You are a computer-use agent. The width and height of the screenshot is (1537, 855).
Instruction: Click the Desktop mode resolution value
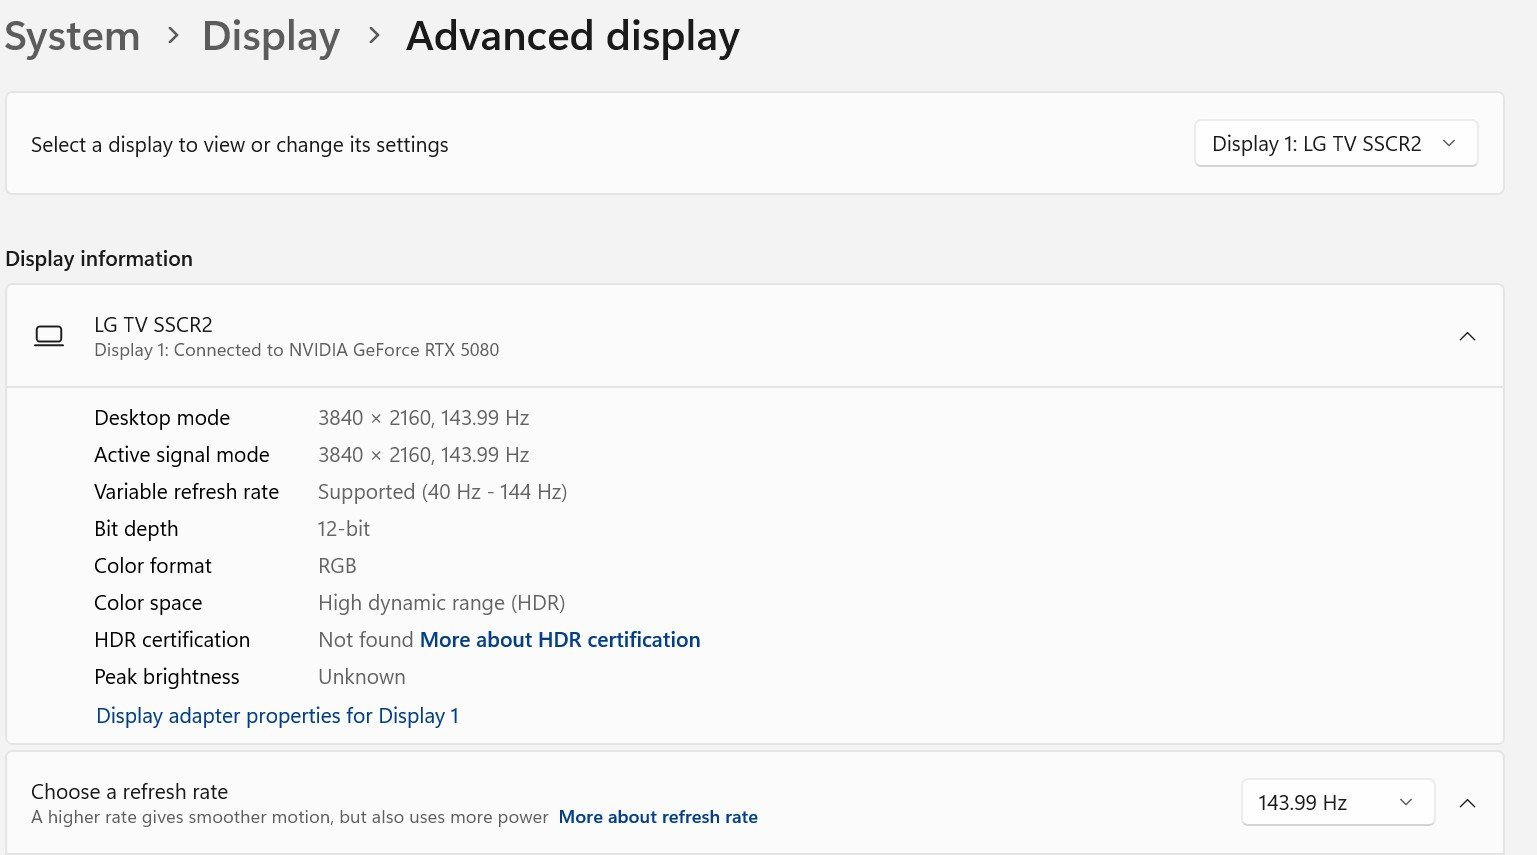[423, 418]
